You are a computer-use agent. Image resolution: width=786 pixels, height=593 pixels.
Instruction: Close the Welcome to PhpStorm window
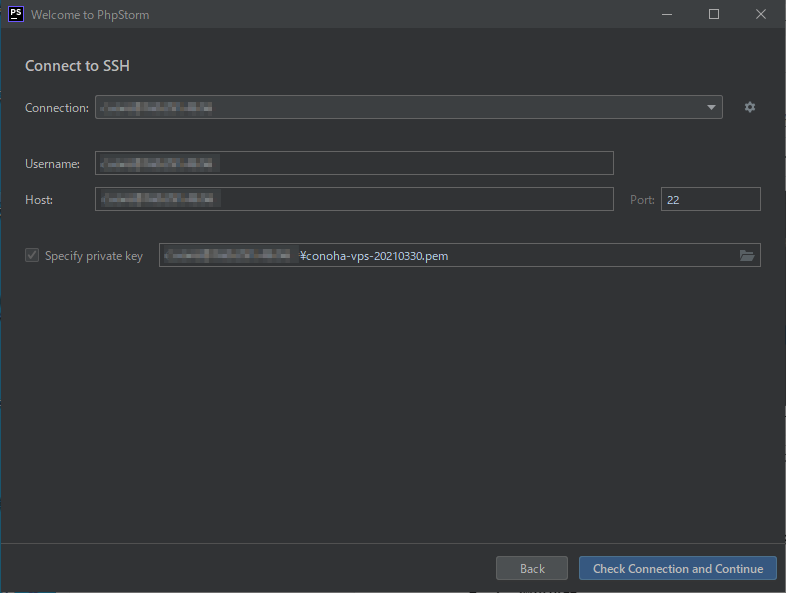pyautogui.click(x=760, y=14)
